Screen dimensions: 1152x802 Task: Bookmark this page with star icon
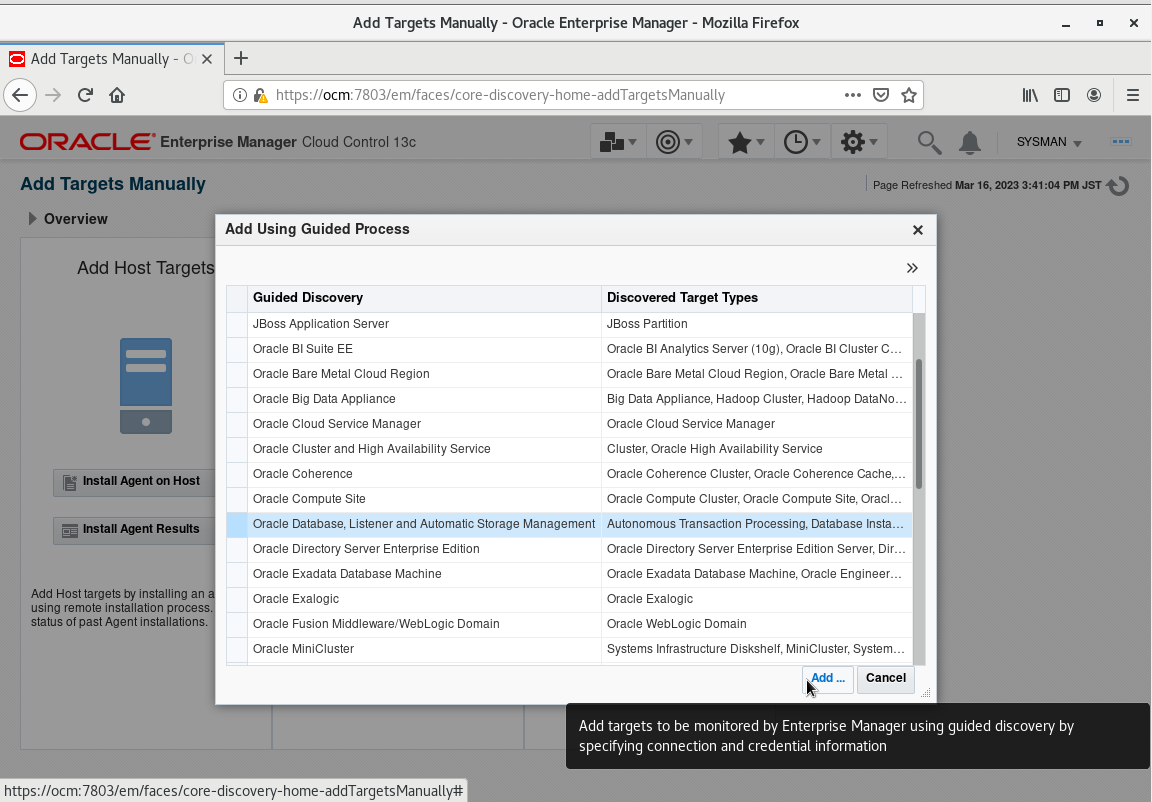(x=909, y=95)
